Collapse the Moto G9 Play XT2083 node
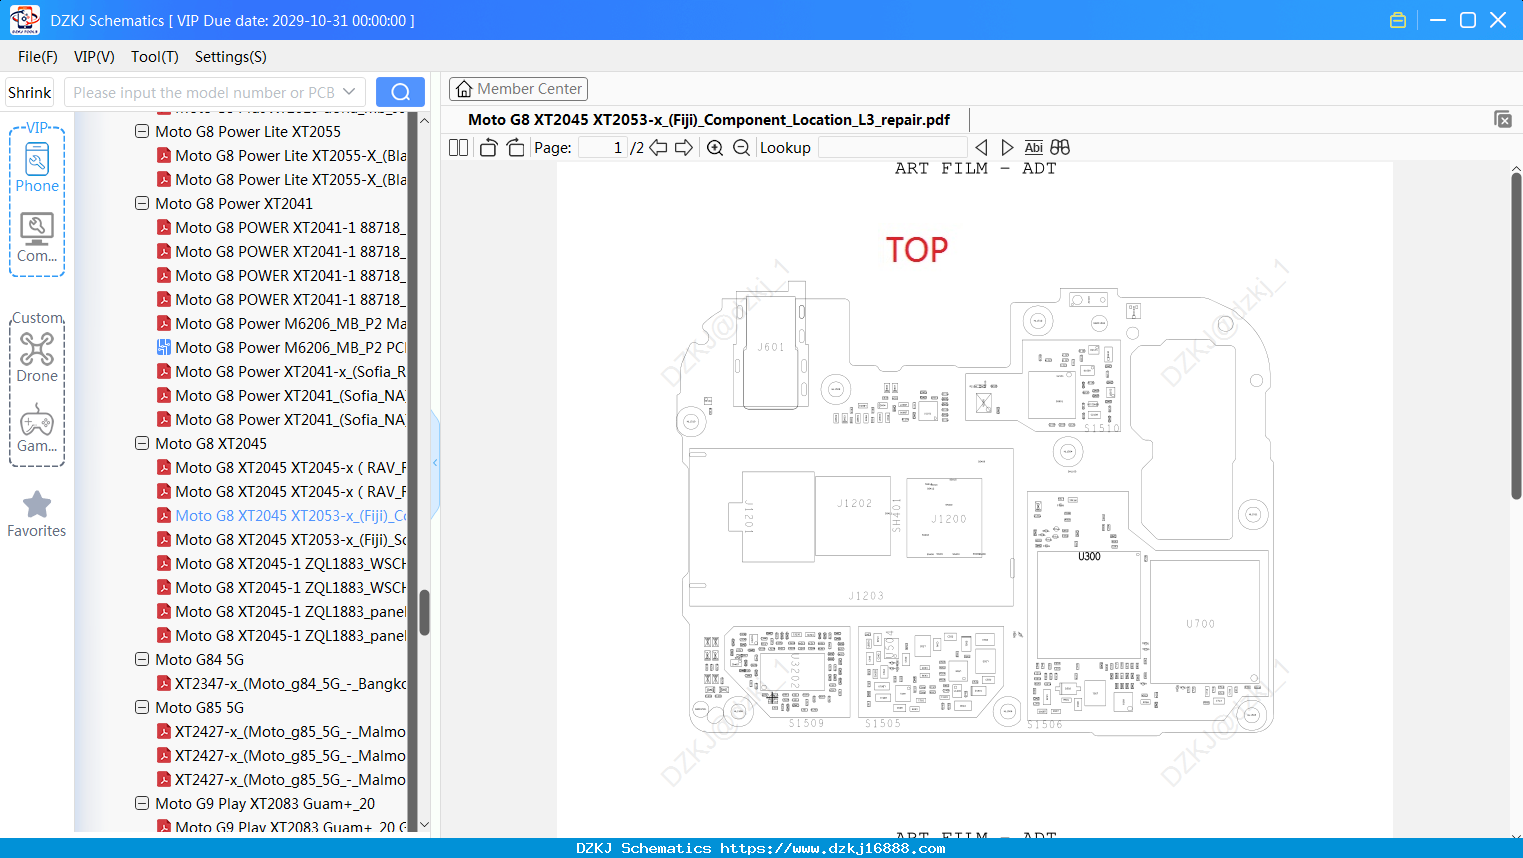This screenshot has height=858, width=1523. point(142,803)
